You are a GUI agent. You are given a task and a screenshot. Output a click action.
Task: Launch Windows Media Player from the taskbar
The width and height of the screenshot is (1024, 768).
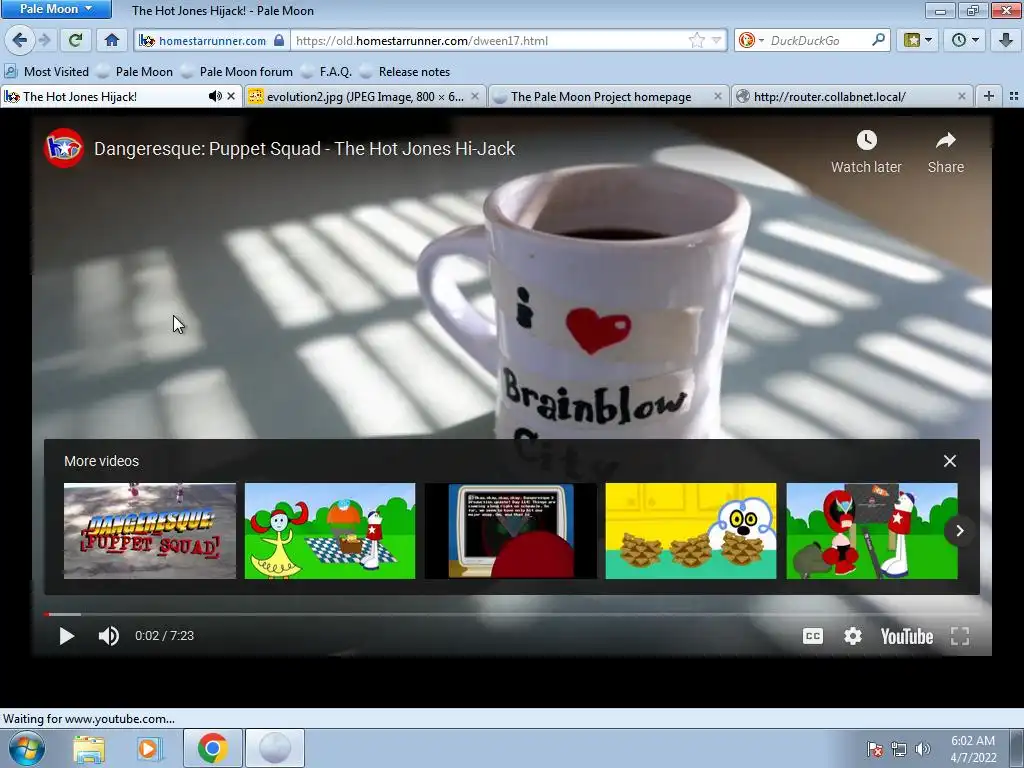click(149, 748)
